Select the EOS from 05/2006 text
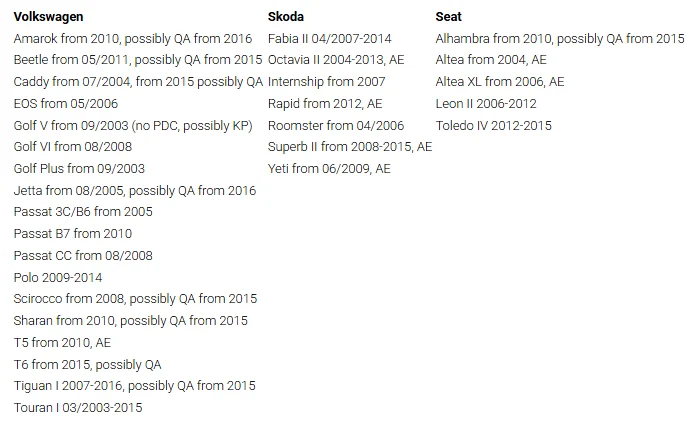 point(65,103)
